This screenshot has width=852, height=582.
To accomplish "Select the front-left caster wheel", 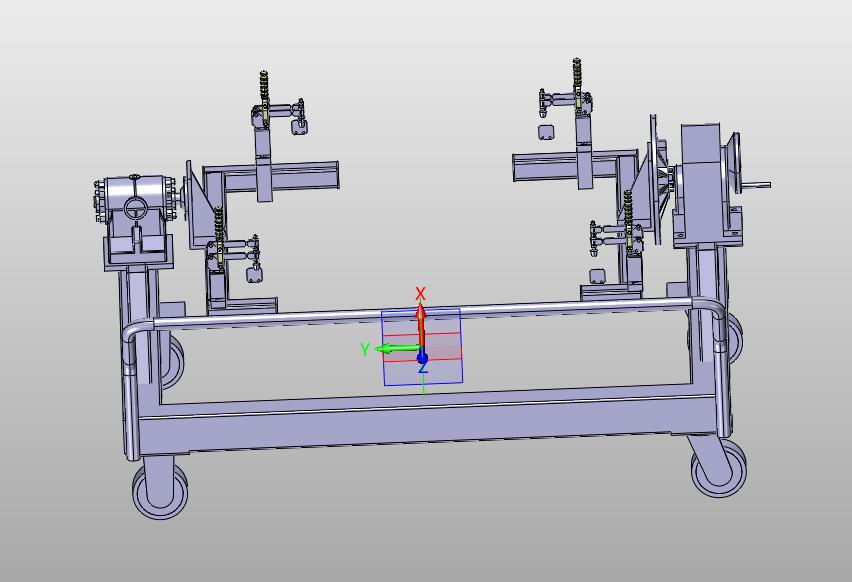I will point(160,492).
